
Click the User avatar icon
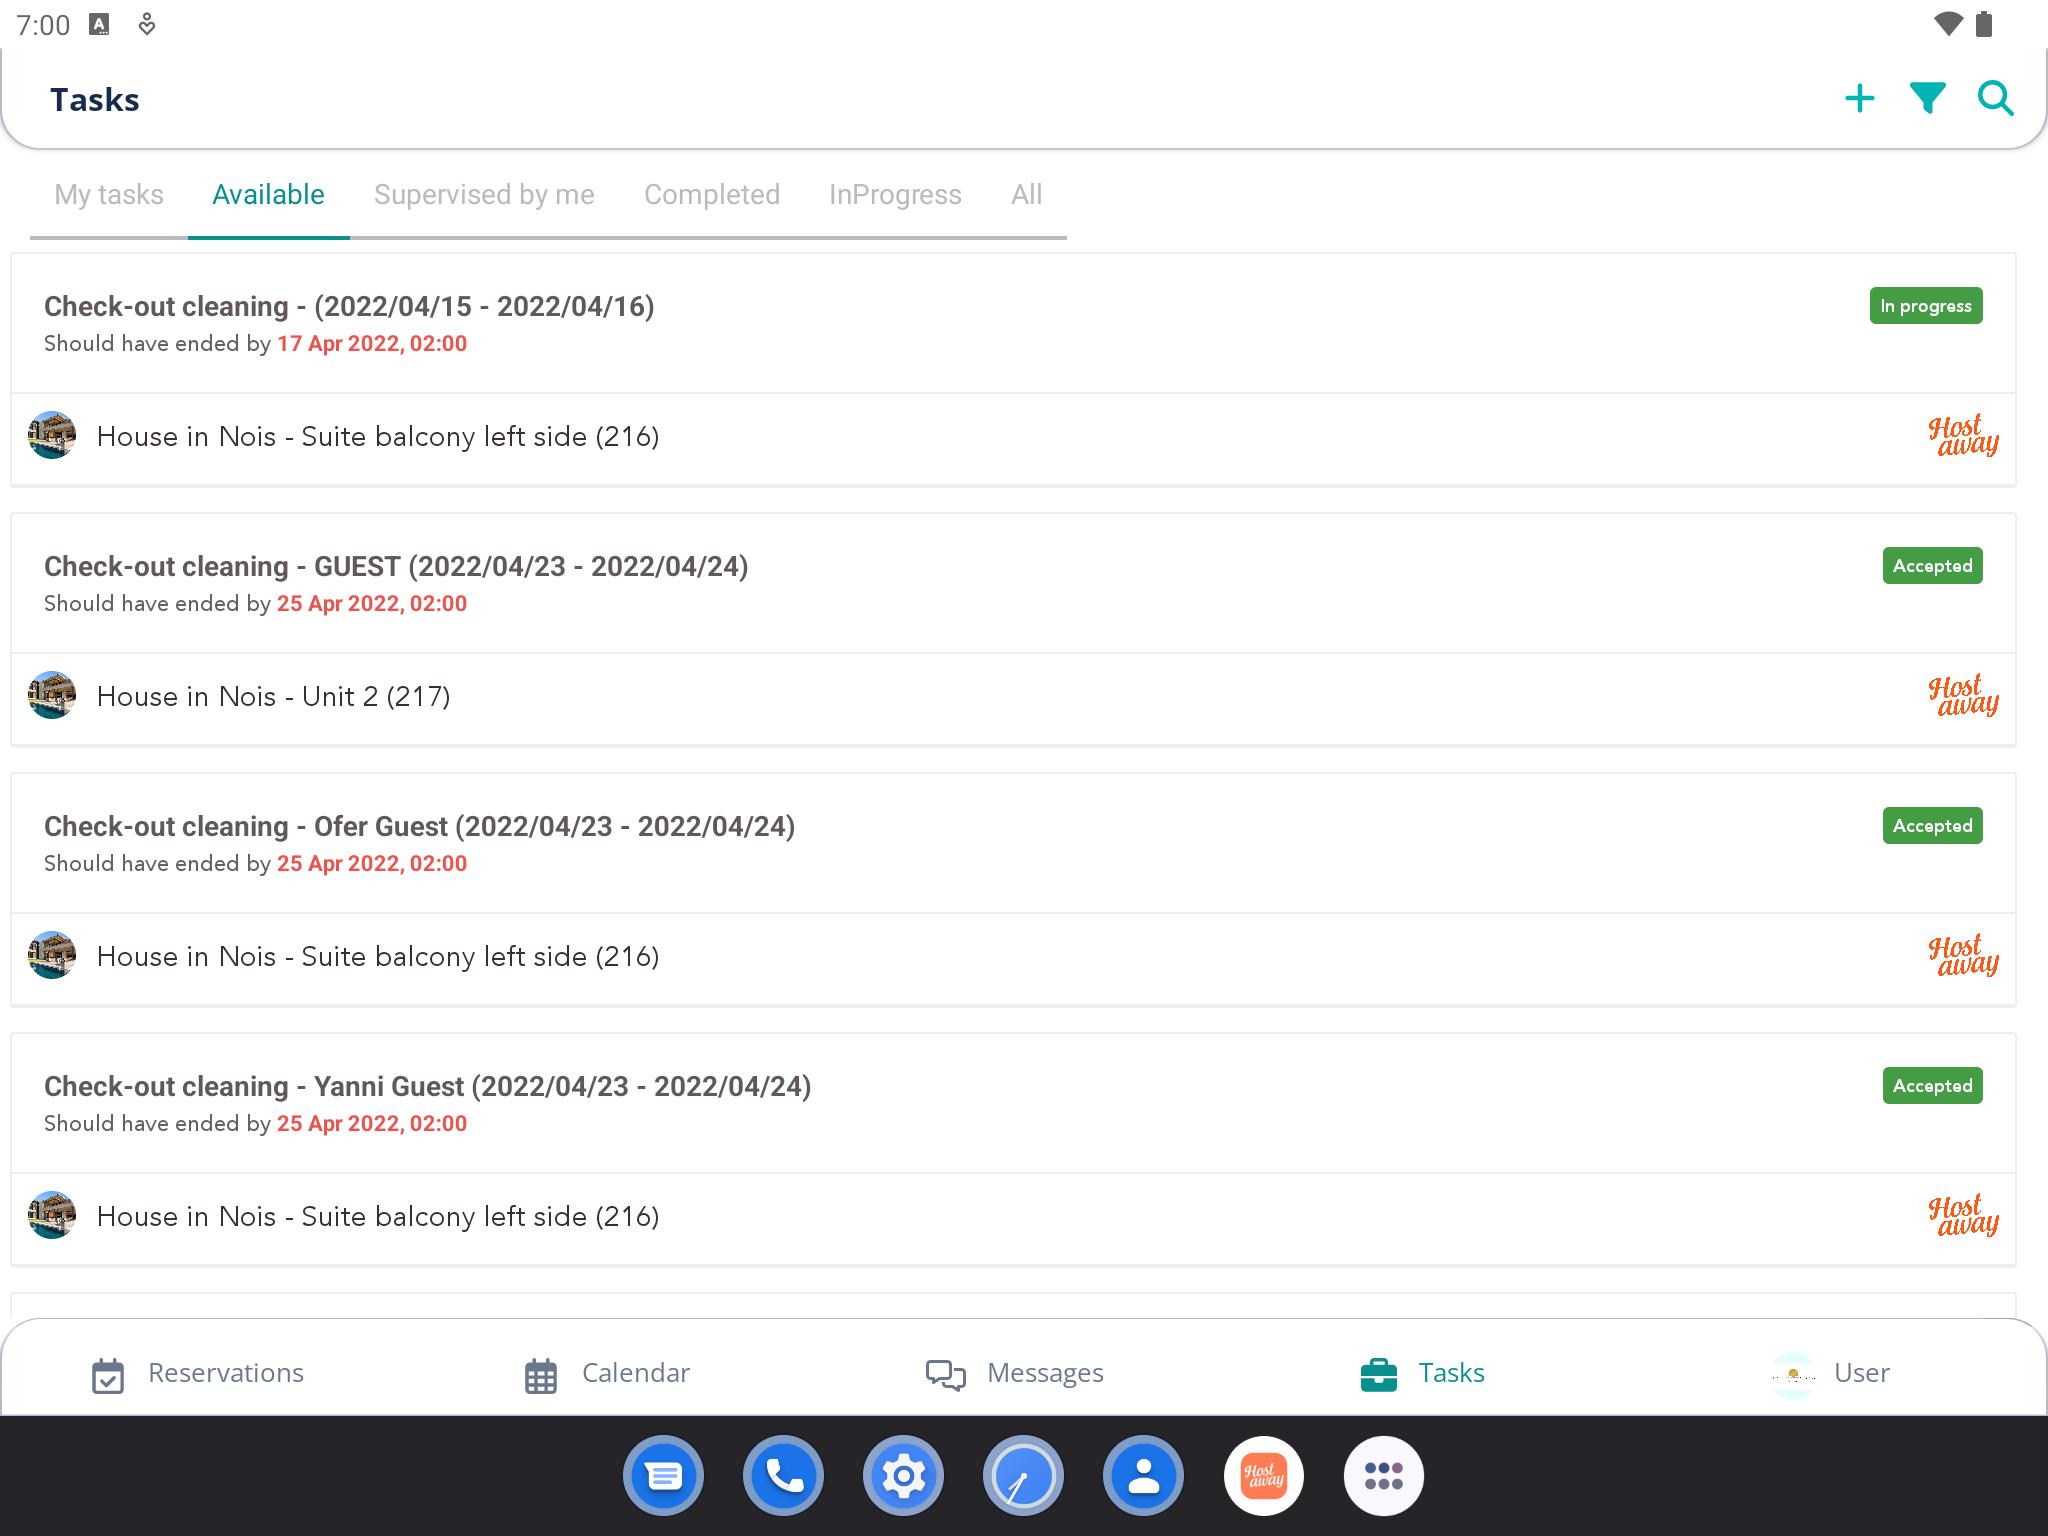1793,1375
